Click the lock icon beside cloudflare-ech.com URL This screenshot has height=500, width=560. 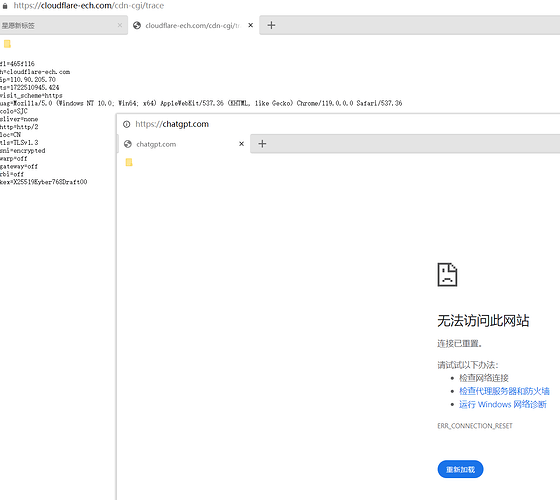coord(5,6)
